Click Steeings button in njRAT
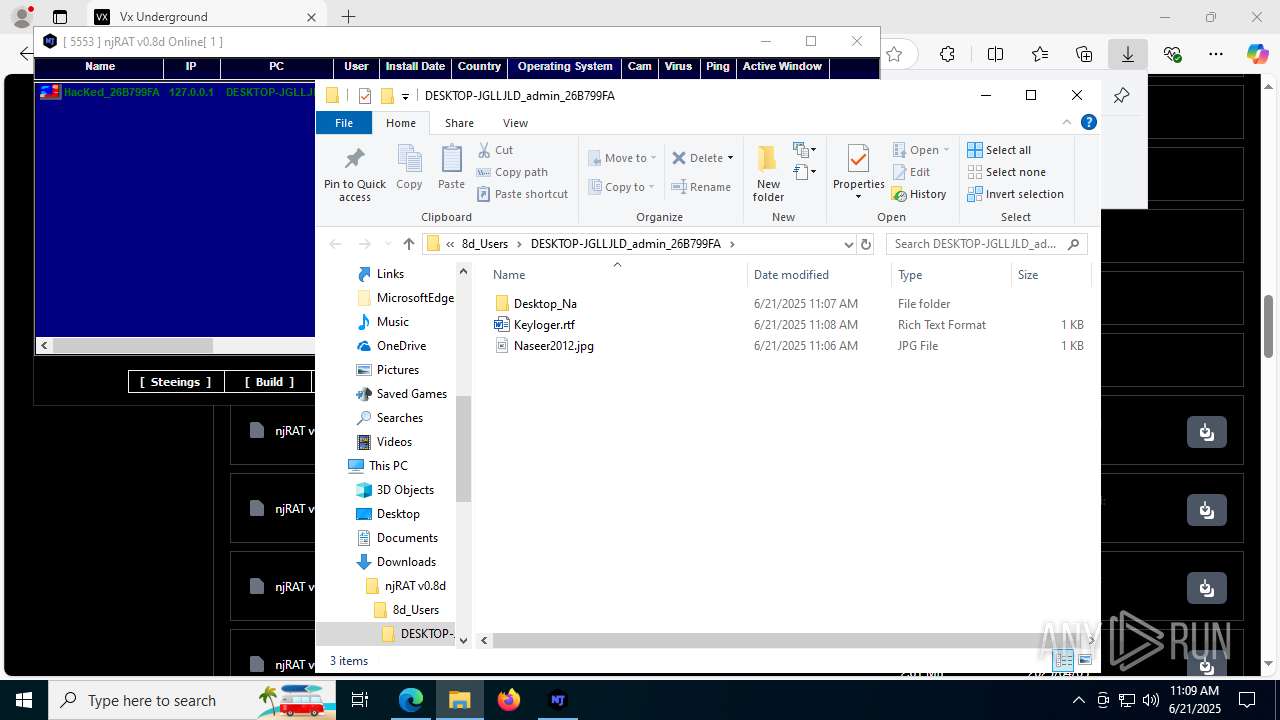 (x=175, y=382)
